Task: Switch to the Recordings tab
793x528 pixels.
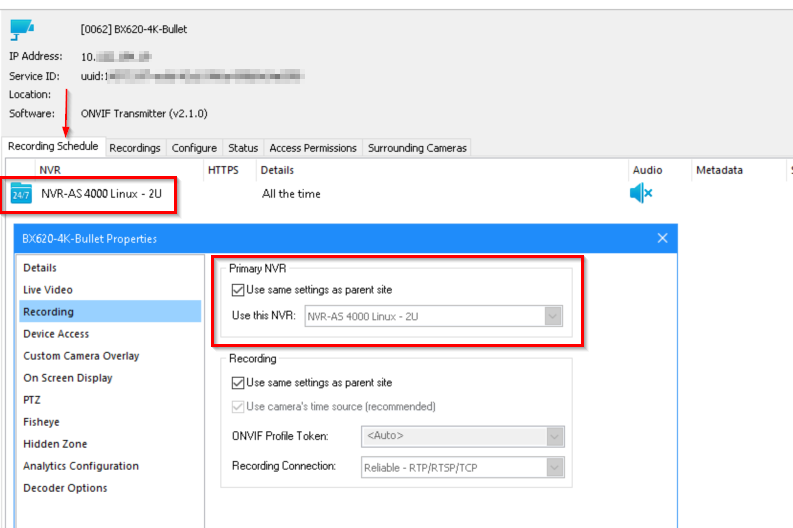Action: pyautogui.click(x=135, y=148)
